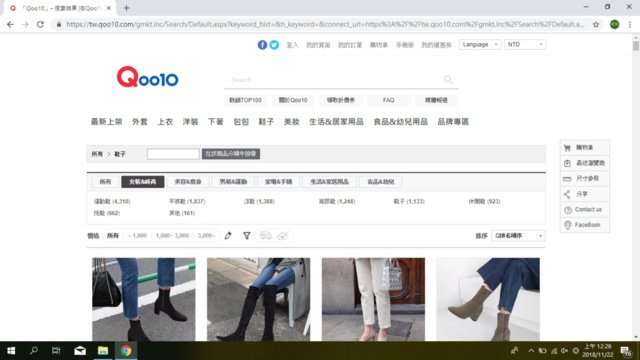Open 外套 in the main menu
Viewport: 640px width, 360px height.
140,122
